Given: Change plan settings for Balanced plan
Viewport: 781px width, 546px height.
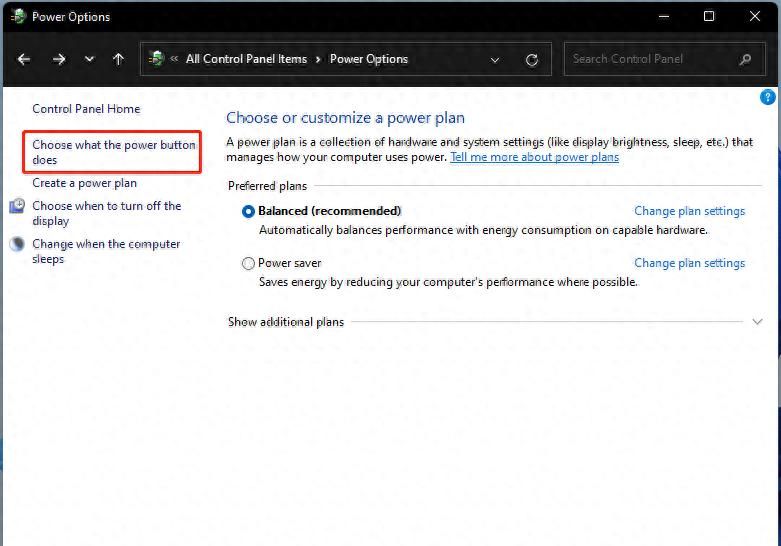Looking at the screenshot, I should (x=689, y=211).
